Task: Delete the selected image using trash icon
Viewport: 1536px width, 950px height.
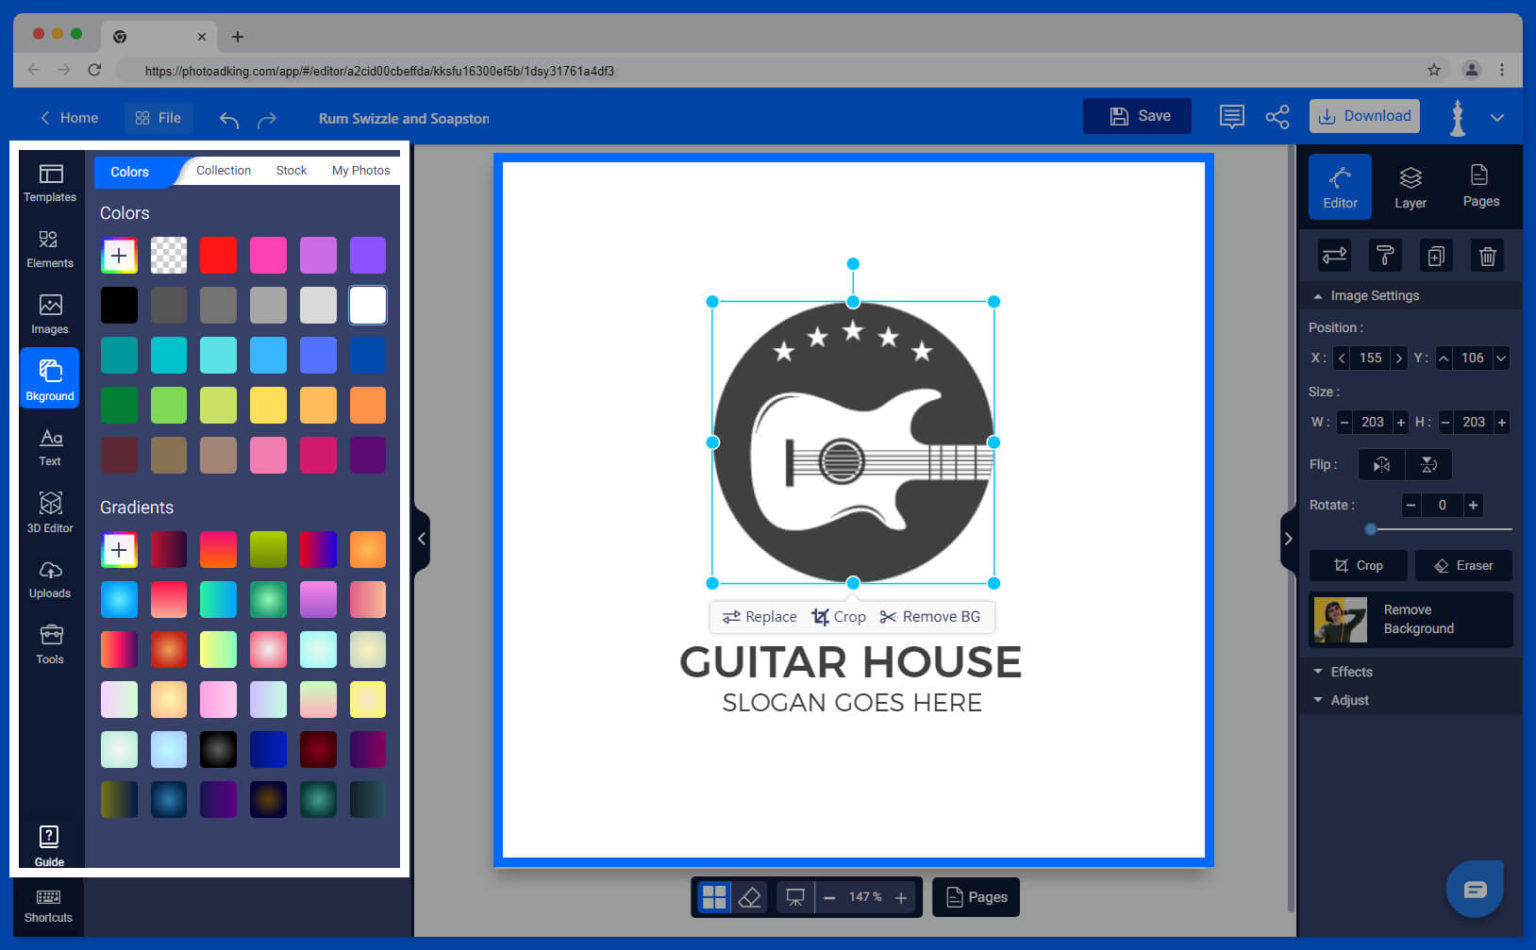Action: [1487, 255]
